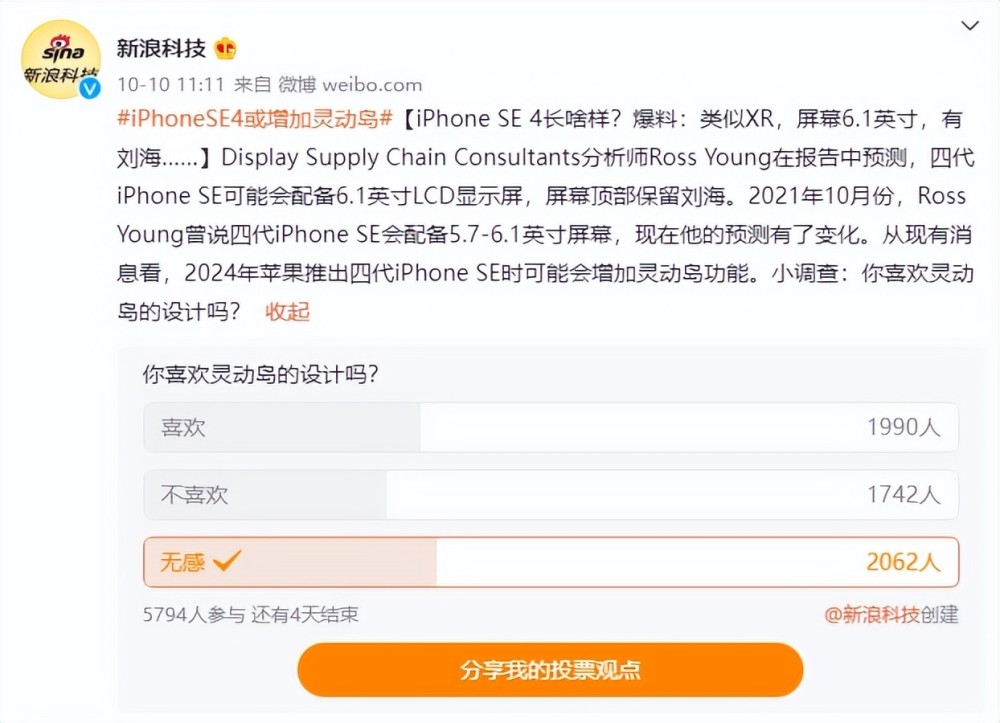1000x723 pixels.
Task: Select the 不喜欢 poll option
Action: tap(551, 495)
